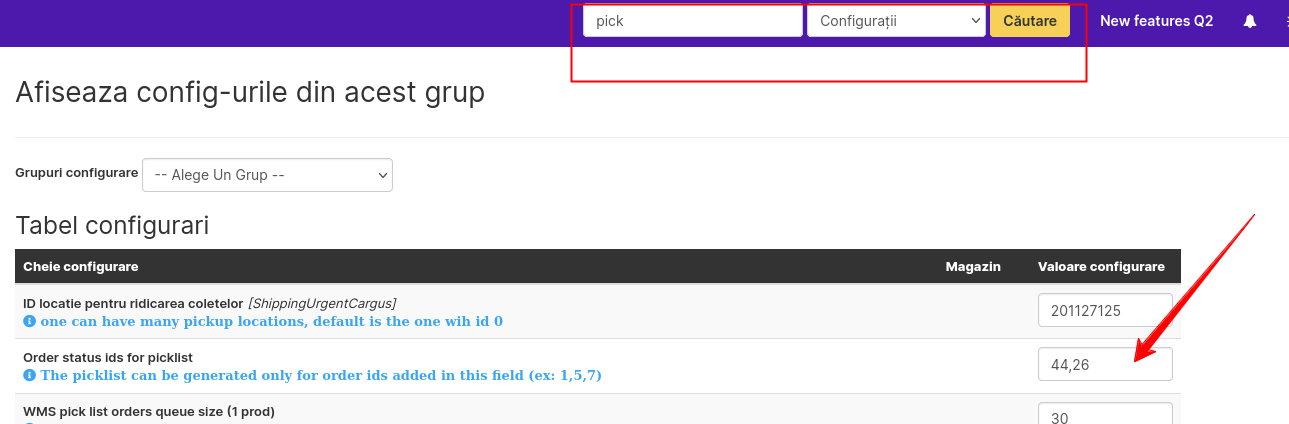This screenshot has height=424, width=1289.
Task: Edit the pickup location ID field 201127125
Action: [1105, 311]
